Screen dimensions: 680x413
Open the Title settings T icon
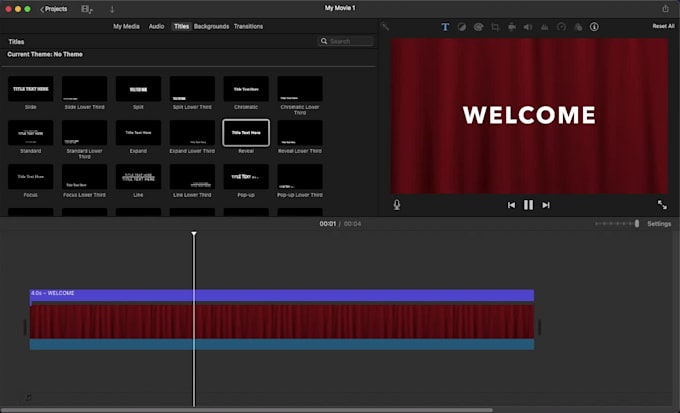[x=445, y=27]
